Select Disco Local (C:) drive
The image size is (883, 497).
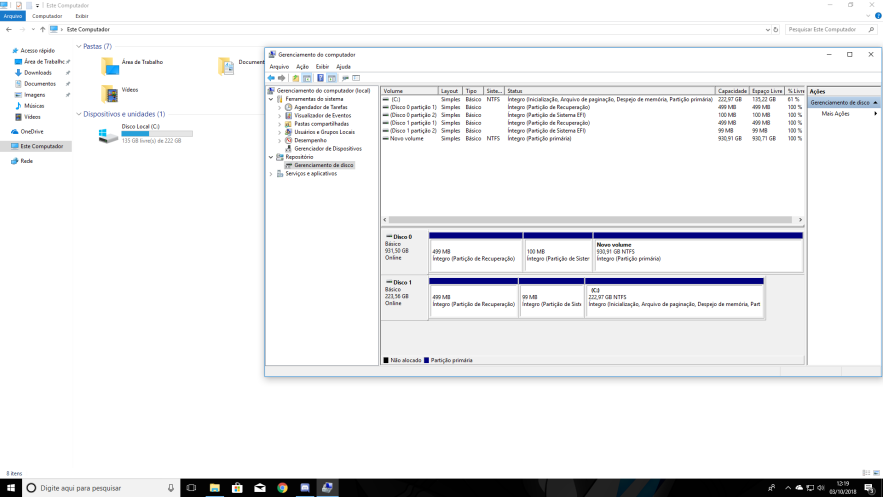point(145,134)
